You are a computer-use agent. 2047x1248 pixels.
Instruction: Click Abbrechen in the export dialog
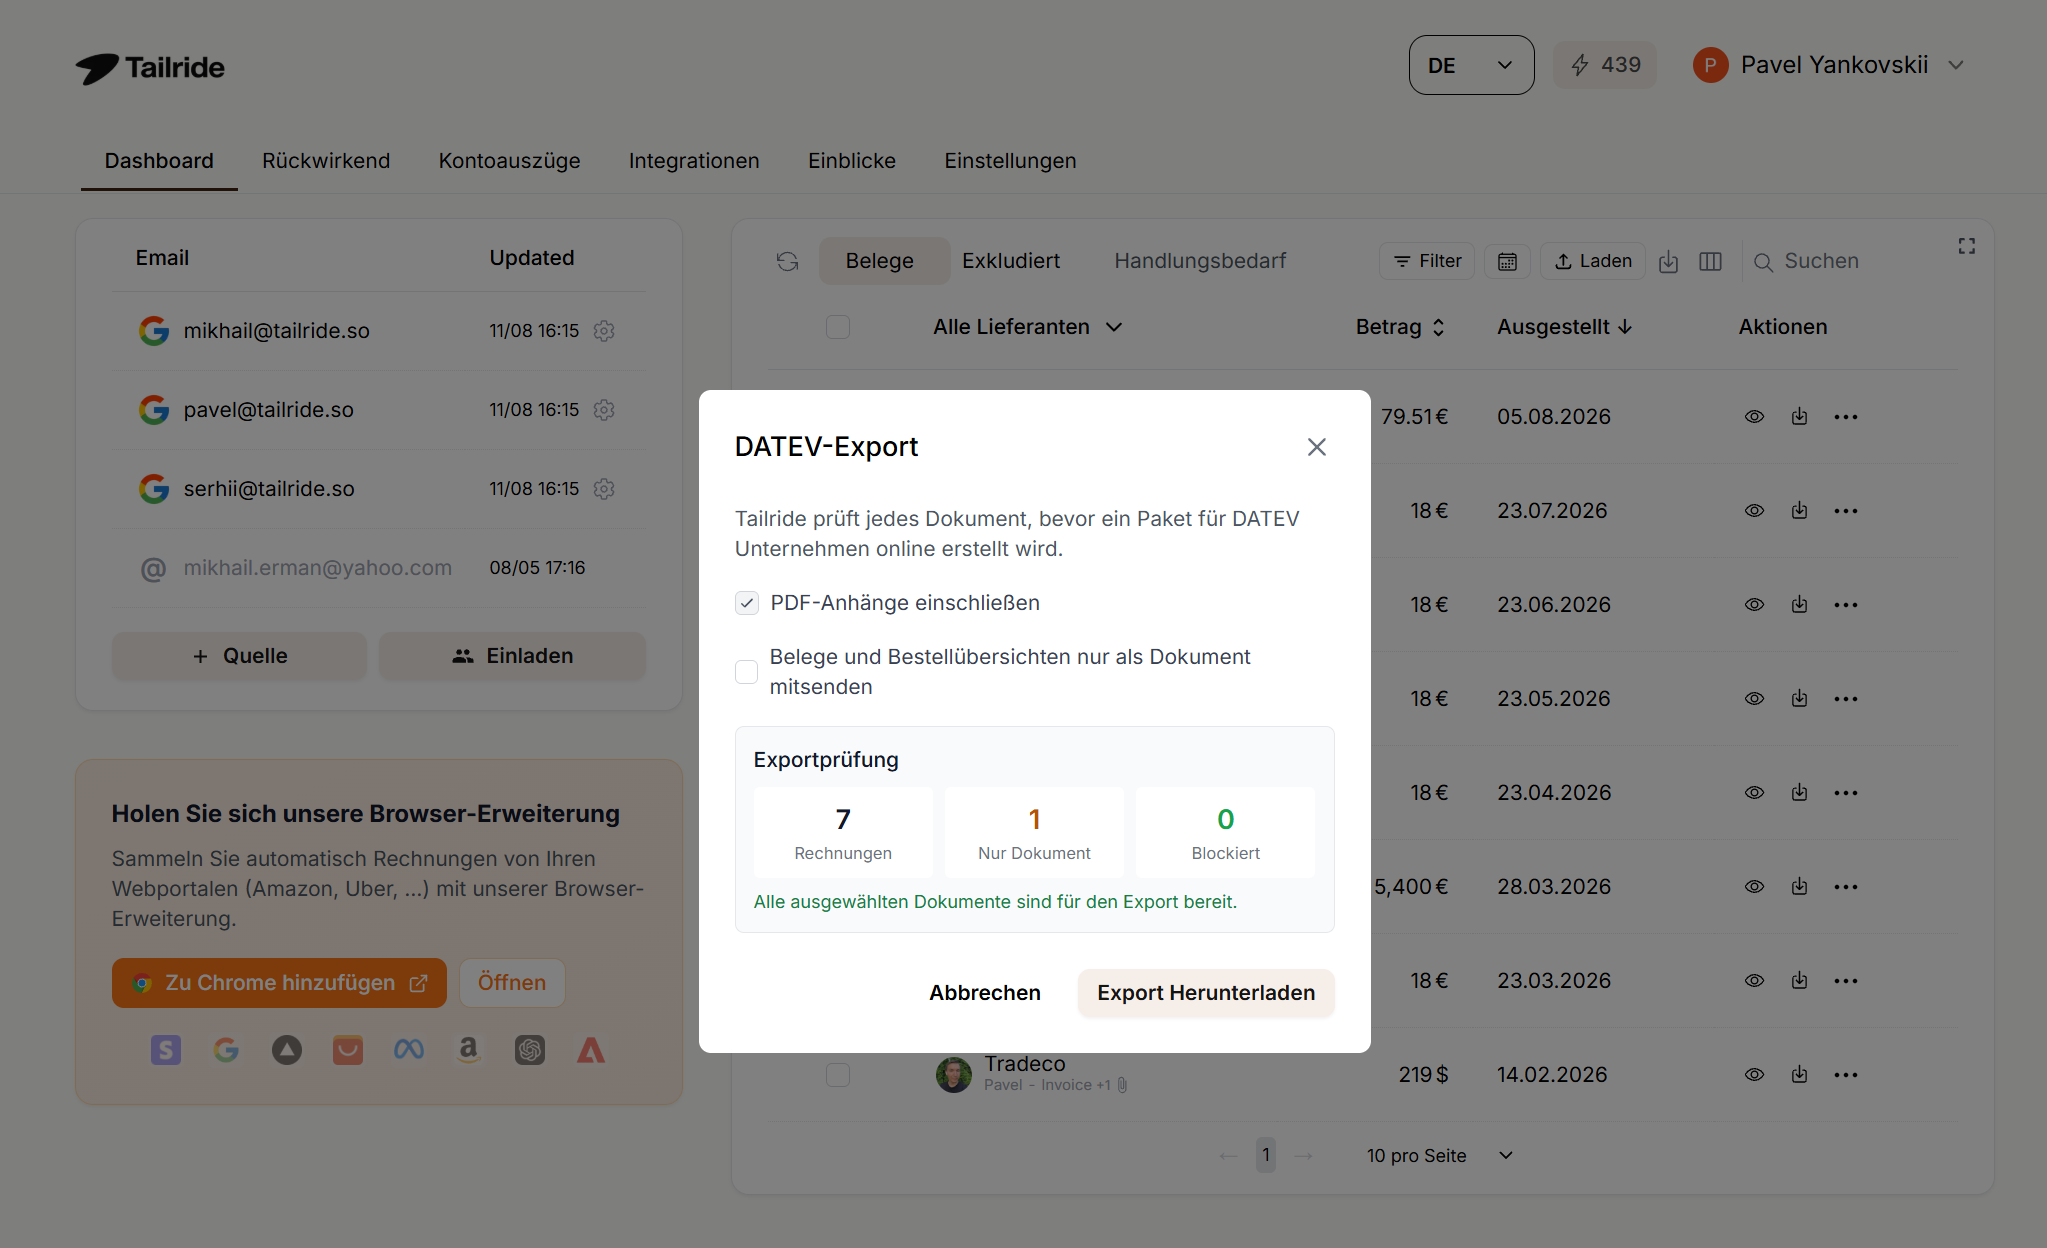click(985, 993)
